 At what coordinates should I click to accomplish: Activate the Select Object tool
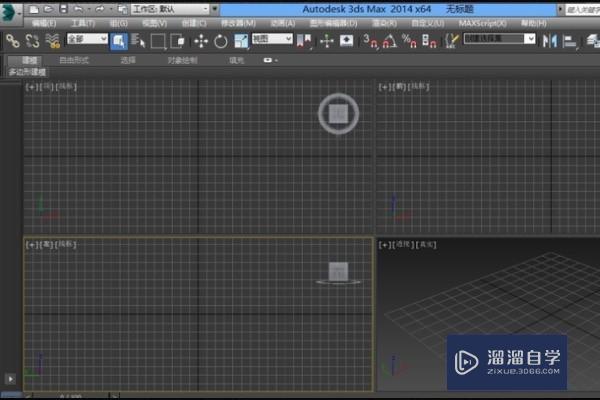[x=118, y=41]
